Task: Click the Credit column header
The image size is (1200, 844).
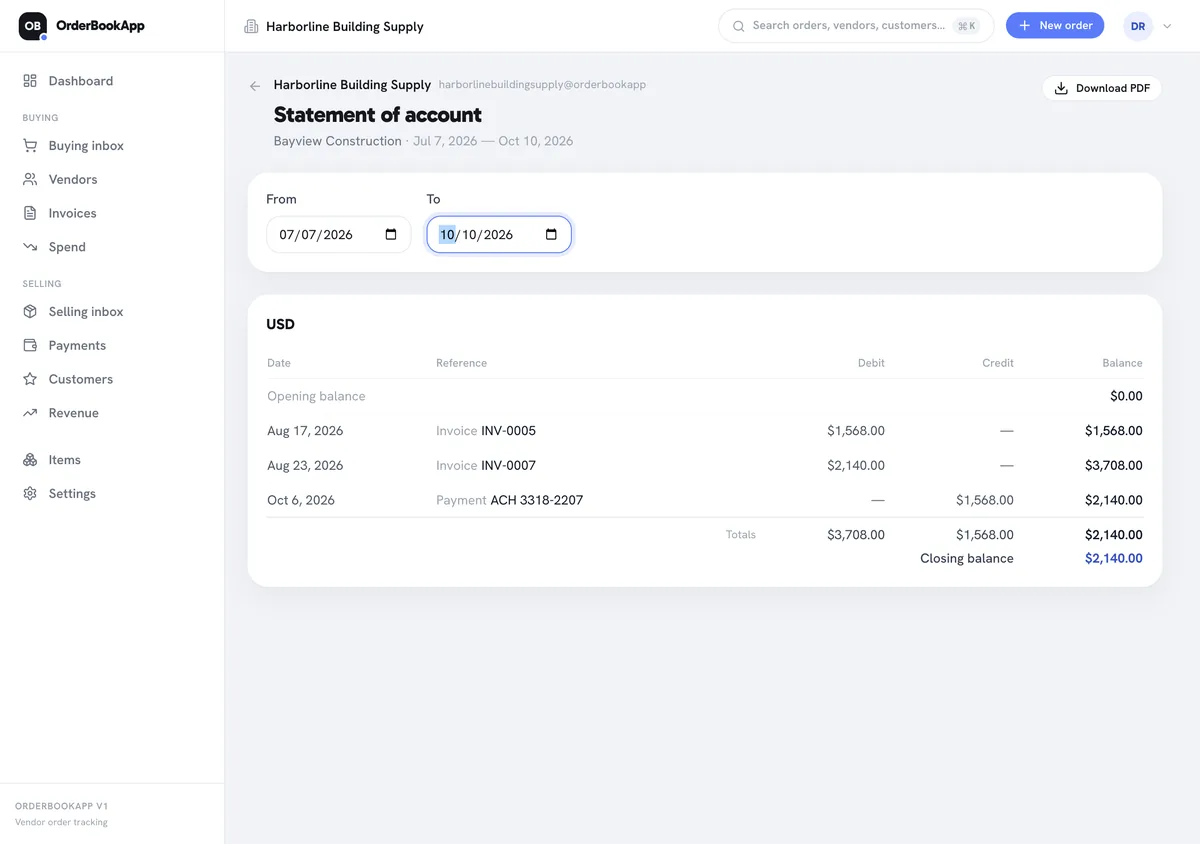Action: pos(998,363)
